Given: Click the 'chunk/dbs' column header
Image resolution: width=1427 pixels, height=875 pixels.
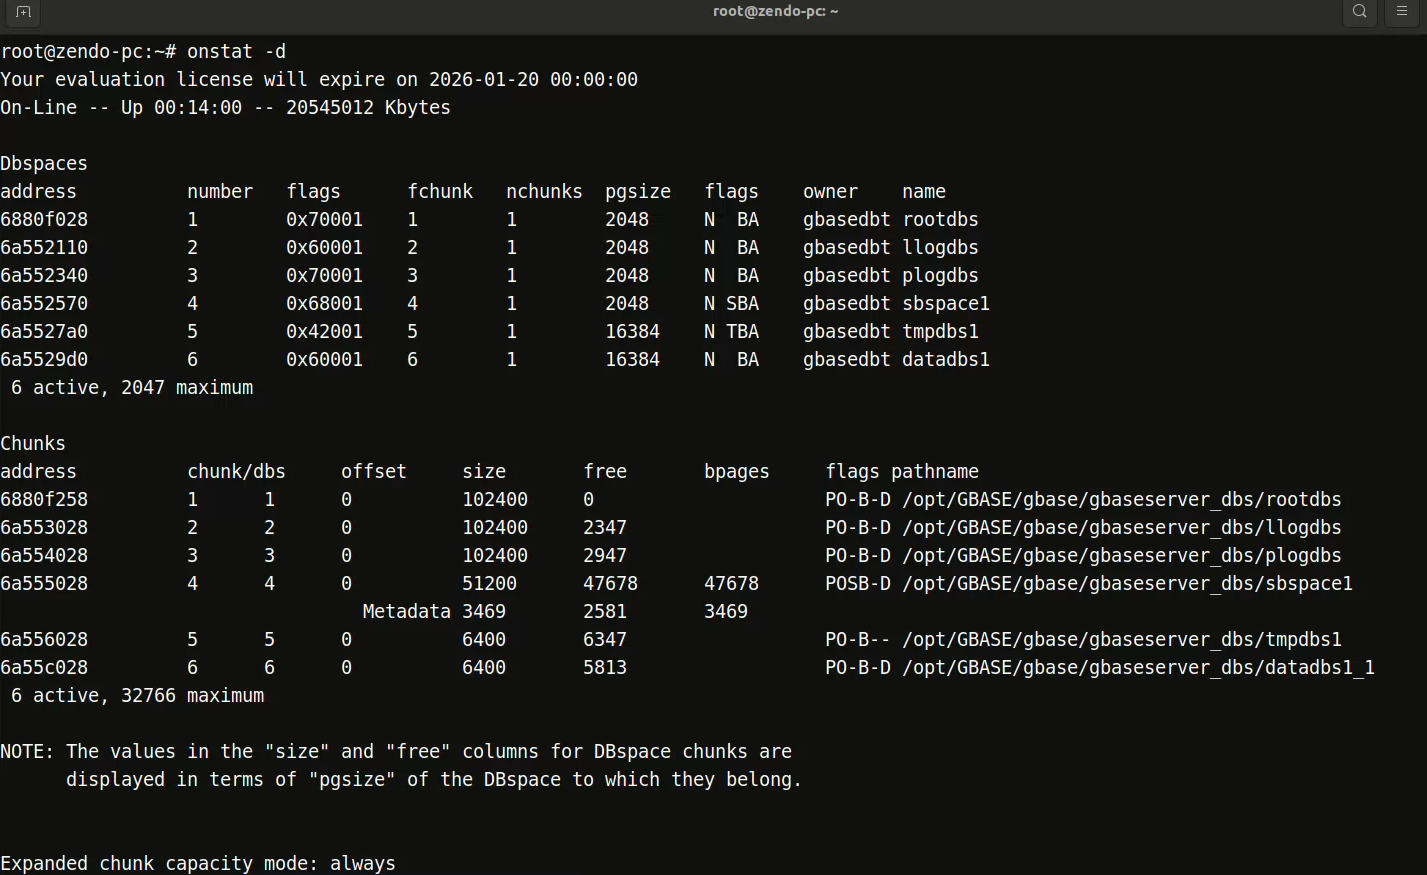Looking at the screenshot, I should click(236, 472).
